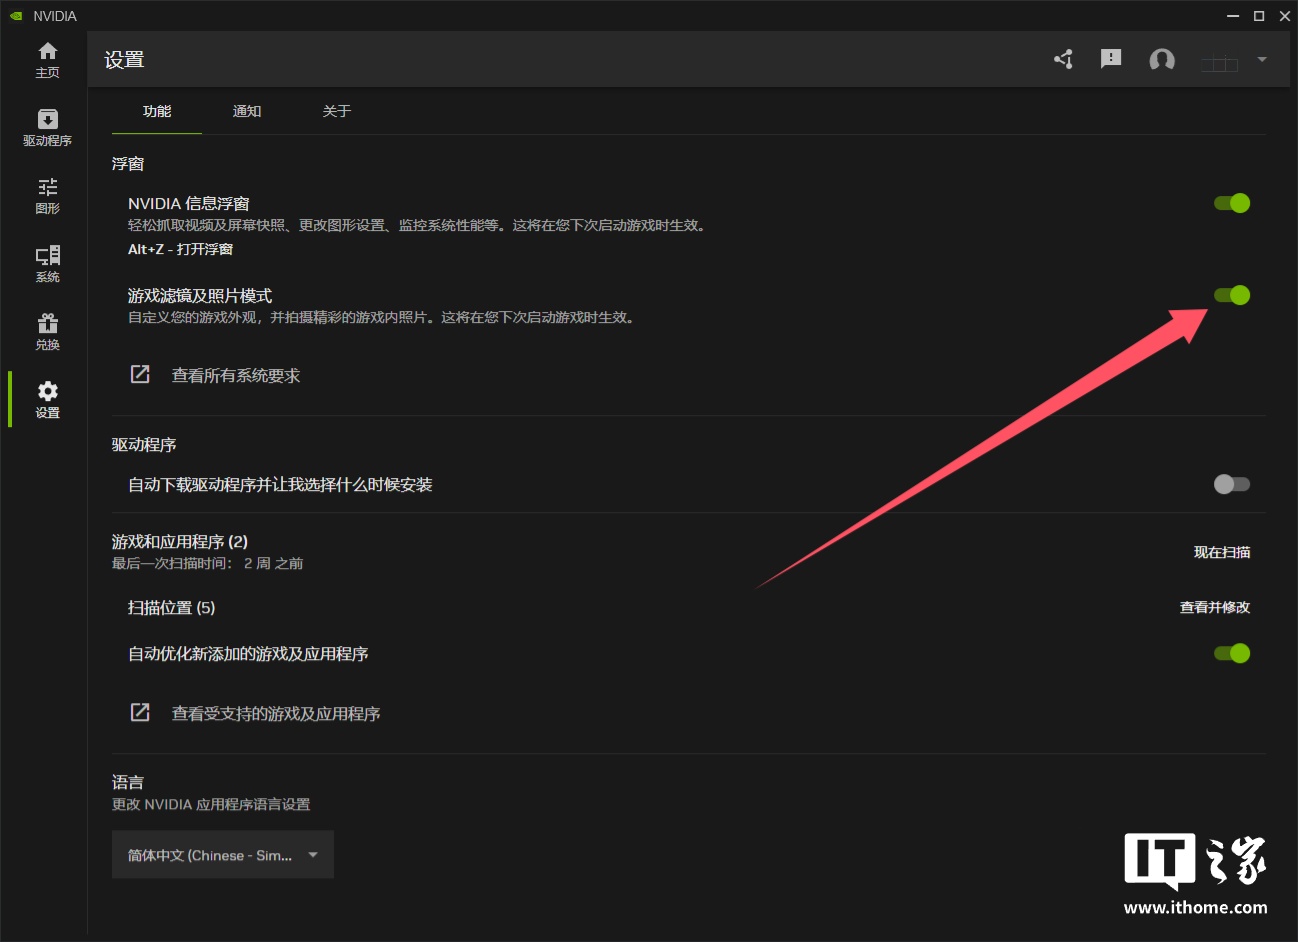Viewport: 1298px width, 942px height.
Task: Turn off 游戏滤镜及照片模式
Action: [1232, 295]
